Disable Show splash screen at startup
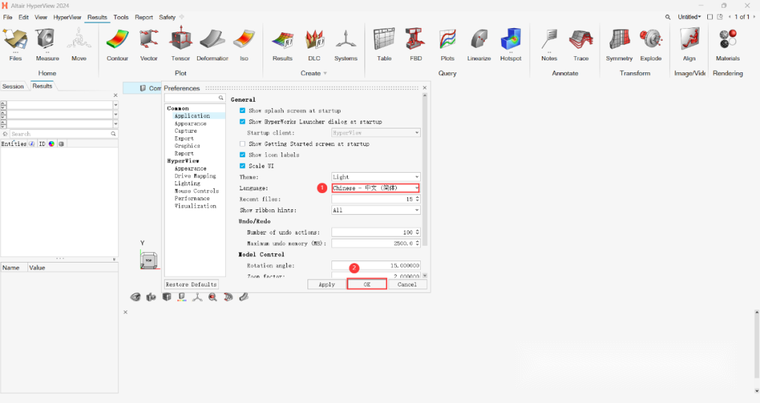 coord(242,111)
